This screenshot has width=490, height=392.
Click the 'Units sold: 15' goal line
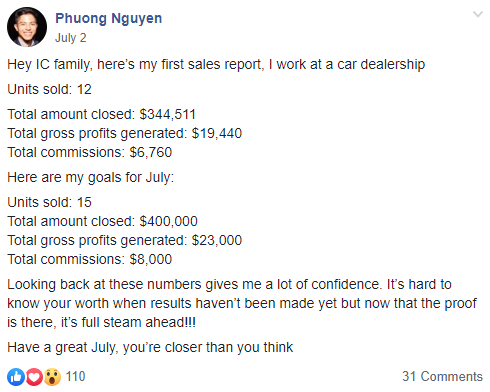49,202
